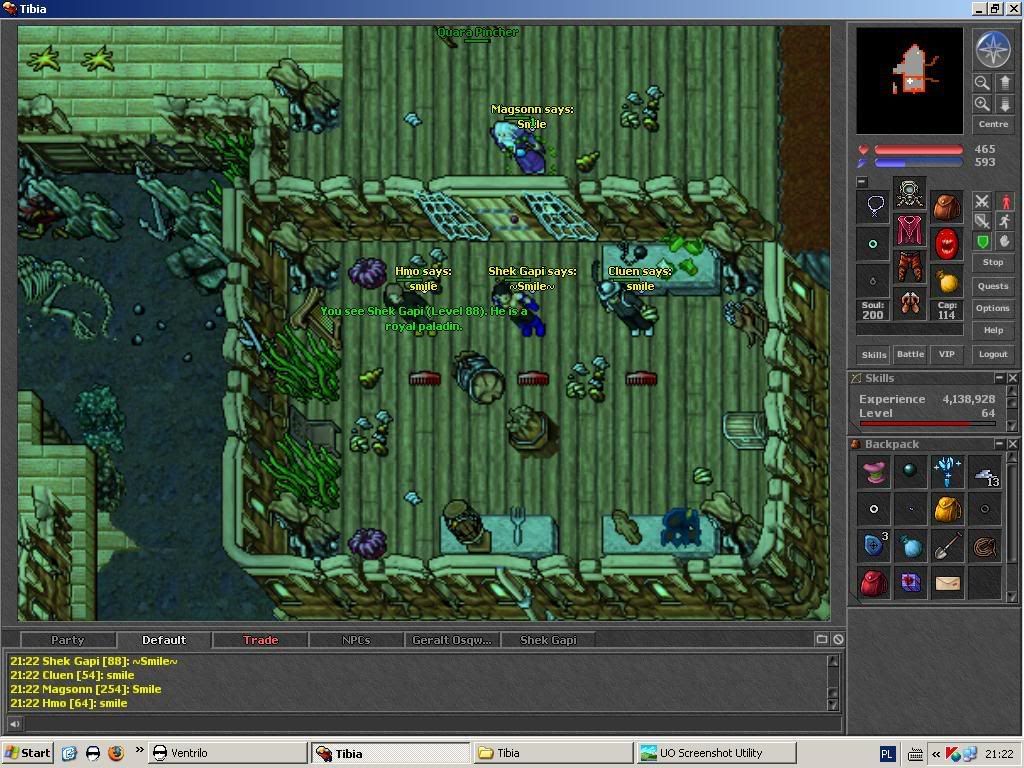
Task: Select the ring in the left hand slot
Action: point(873,244)
